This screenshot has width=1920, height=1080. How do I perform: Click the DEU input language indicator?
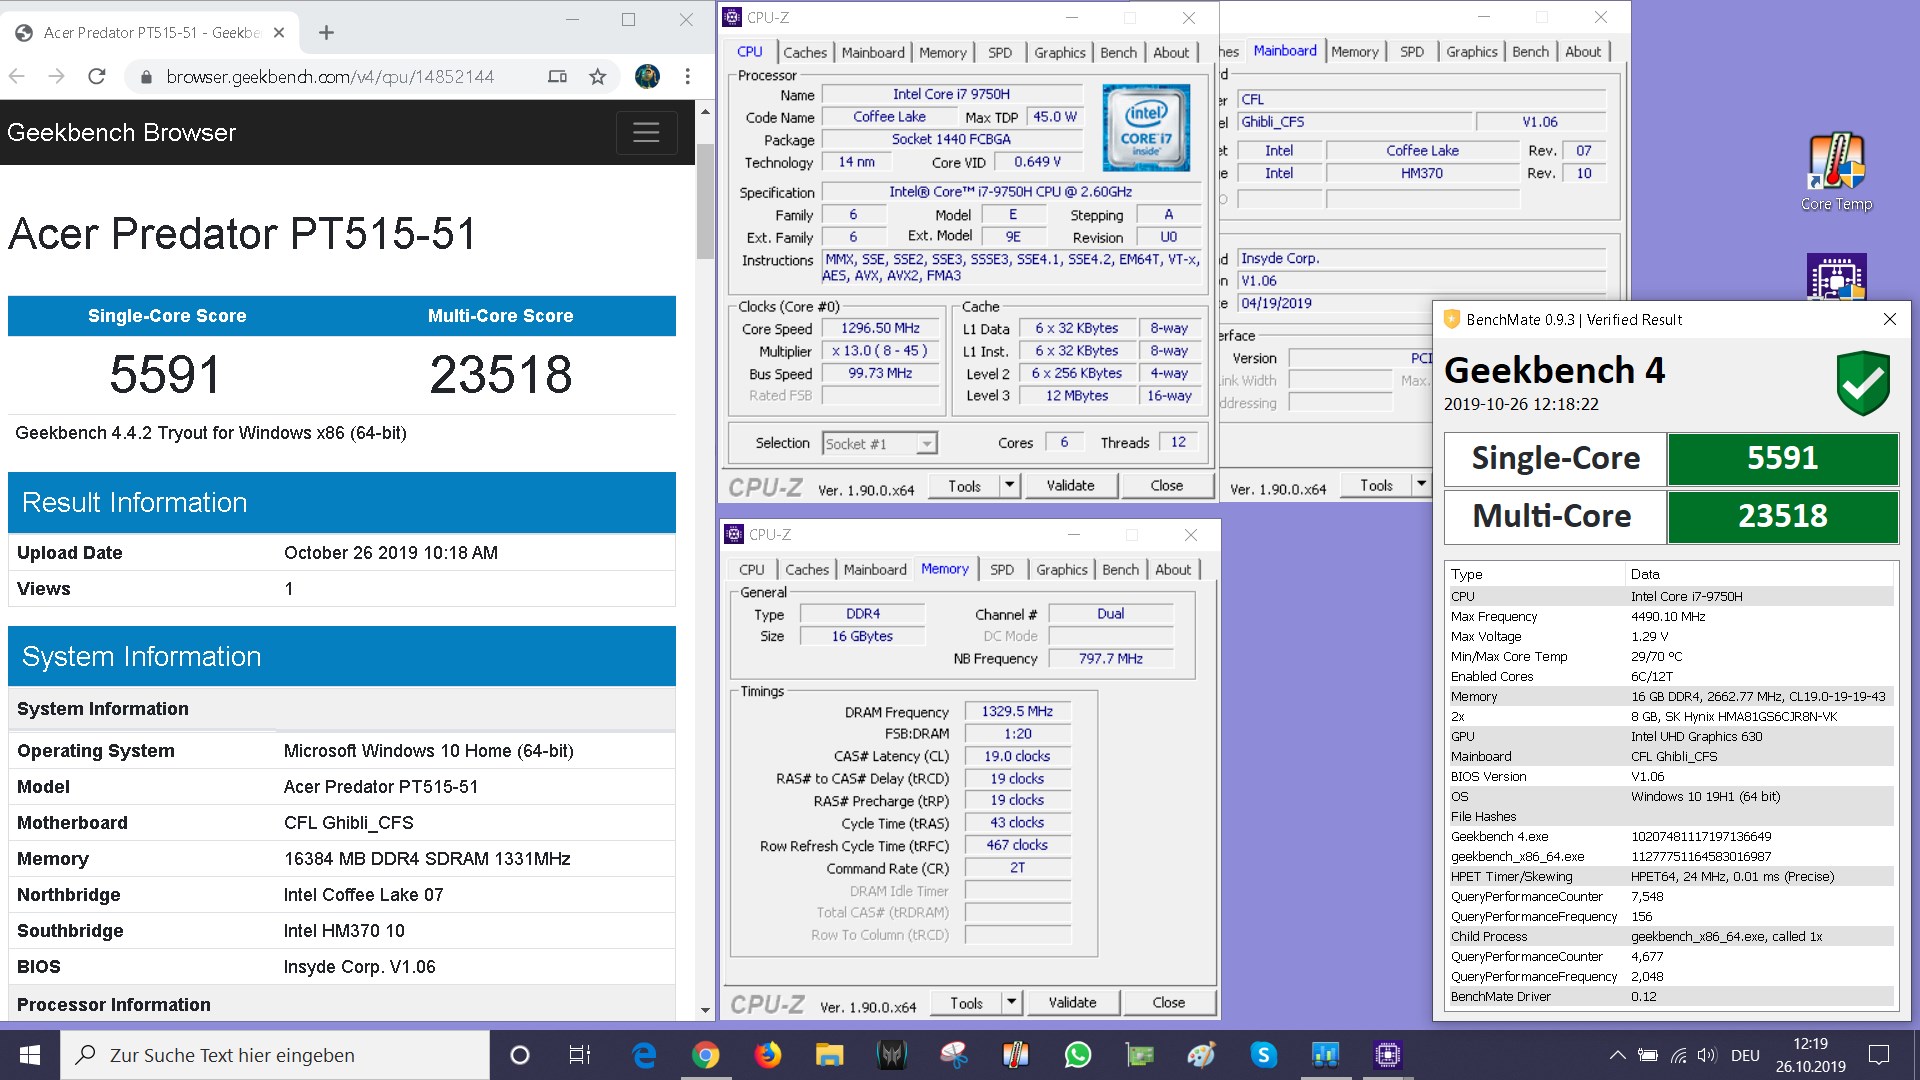[1745, 1055]
